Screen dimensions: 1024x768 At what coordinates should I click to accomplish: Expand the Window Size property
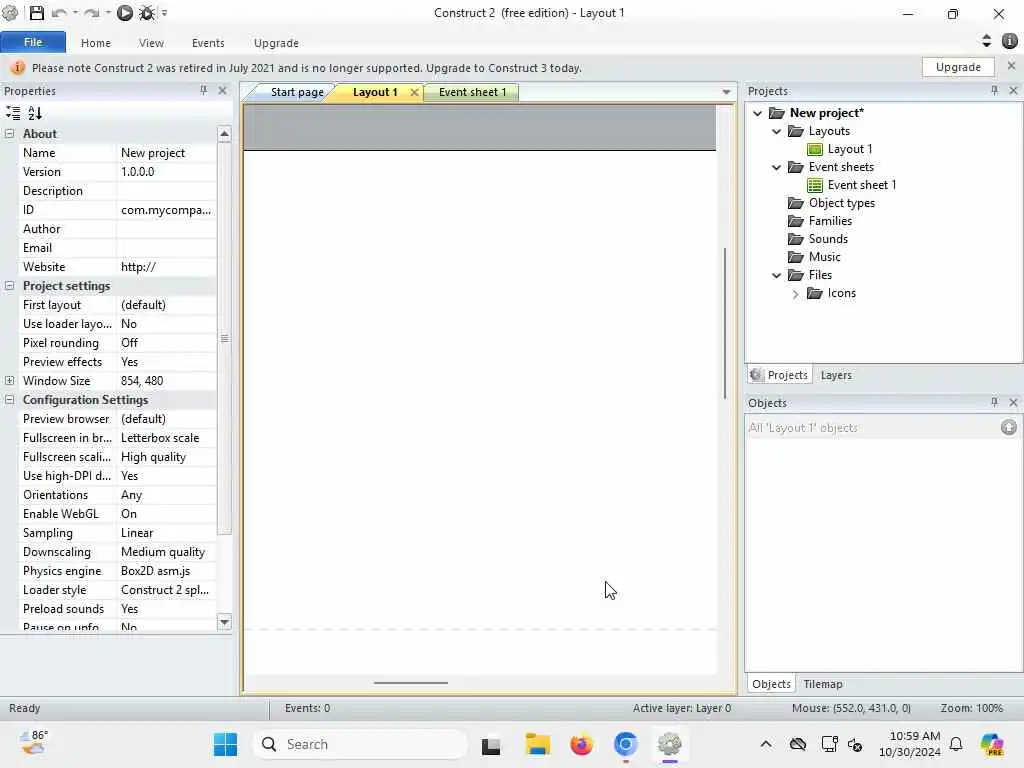(x=10, y=381)
